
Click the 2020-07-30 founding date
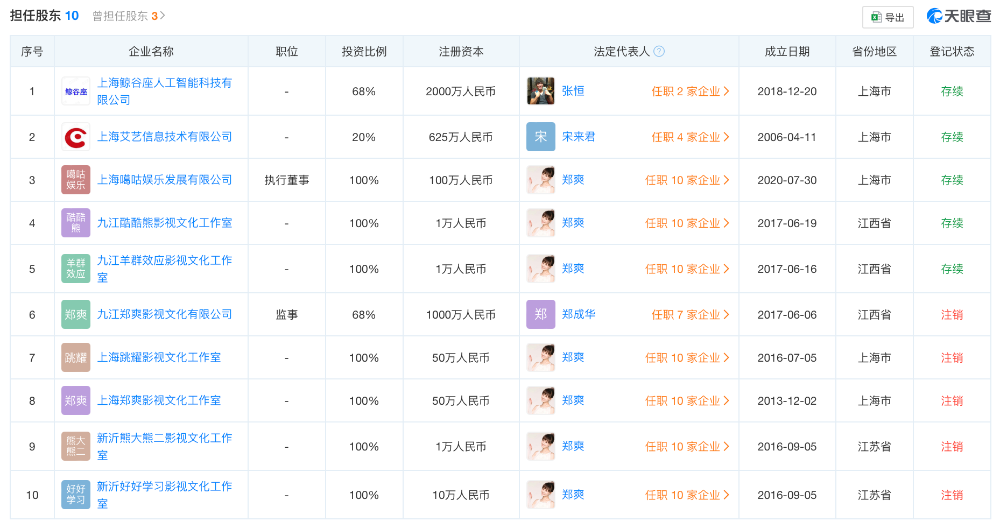(x=787, y=180)
